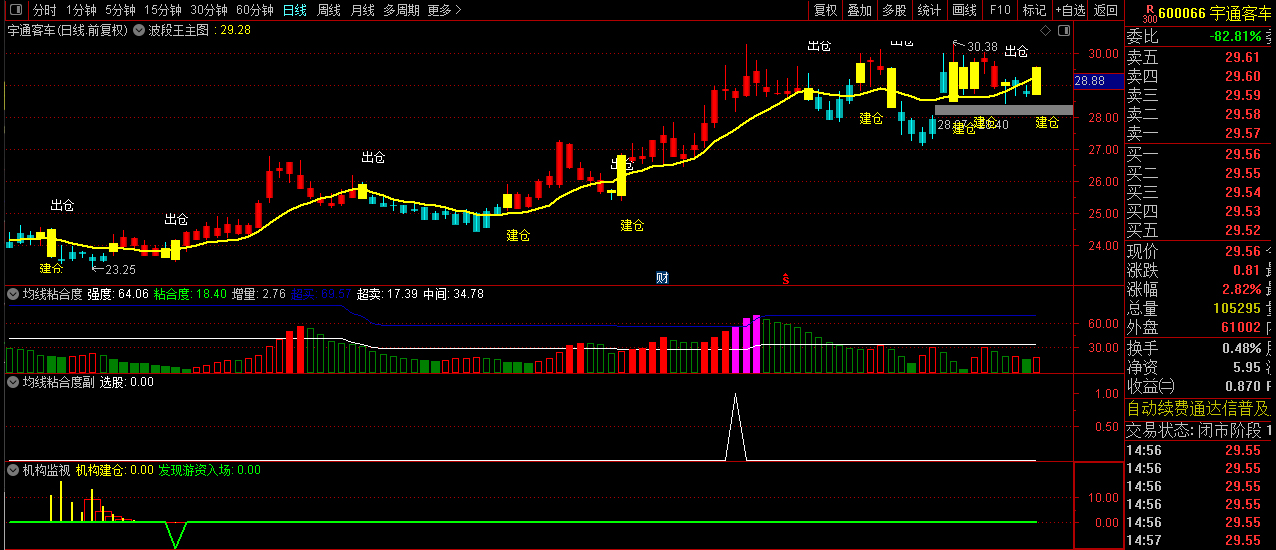Open the 画线 drawing tools
1276x550 pixels.
[x=964, y=10]
